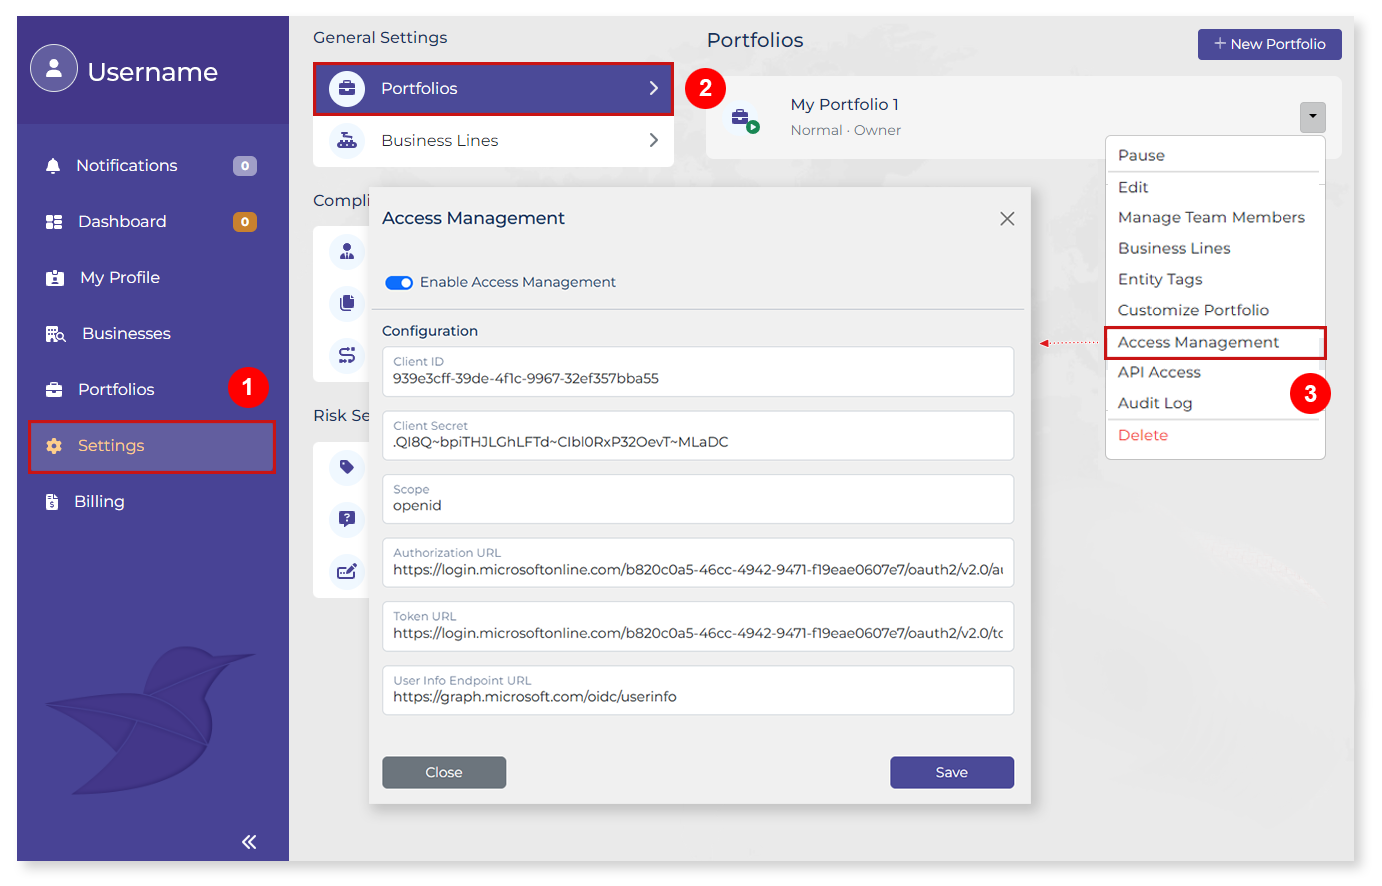1382x886 pixels.
Task: Save the Access Management configuration
Action: click(951, 772)
